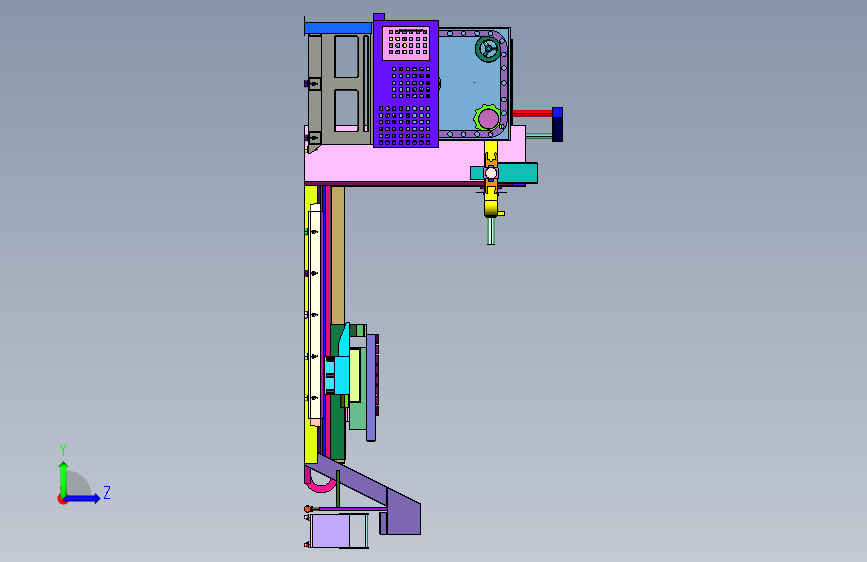Select the white round part on the teal block
The width and height of the screenshot is (867, 562).
[x=490, y=173]
